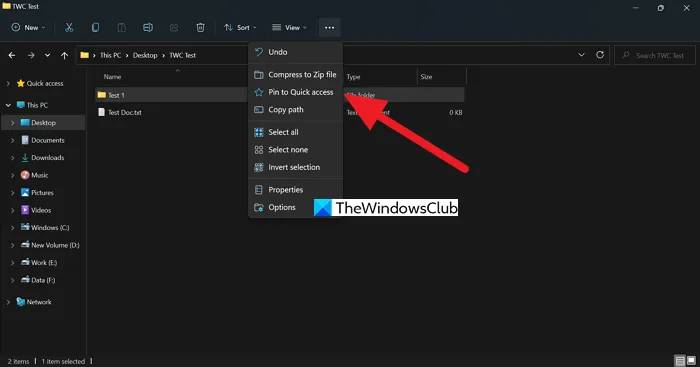Choose Select none from menu
The width and height of the screenshot is (700, 367).
pyautogui.click(x=295, y=150)
